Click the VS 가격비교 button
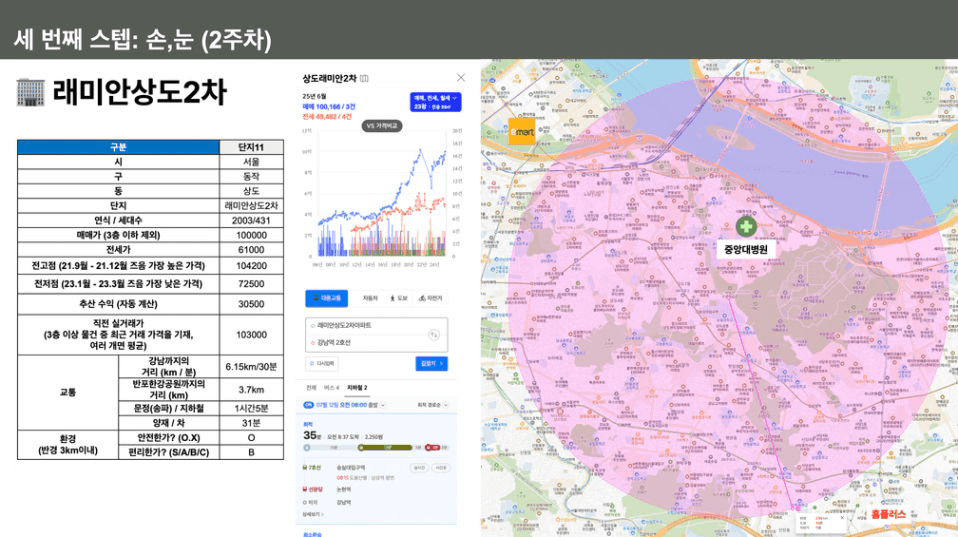 tap(382, 126)
